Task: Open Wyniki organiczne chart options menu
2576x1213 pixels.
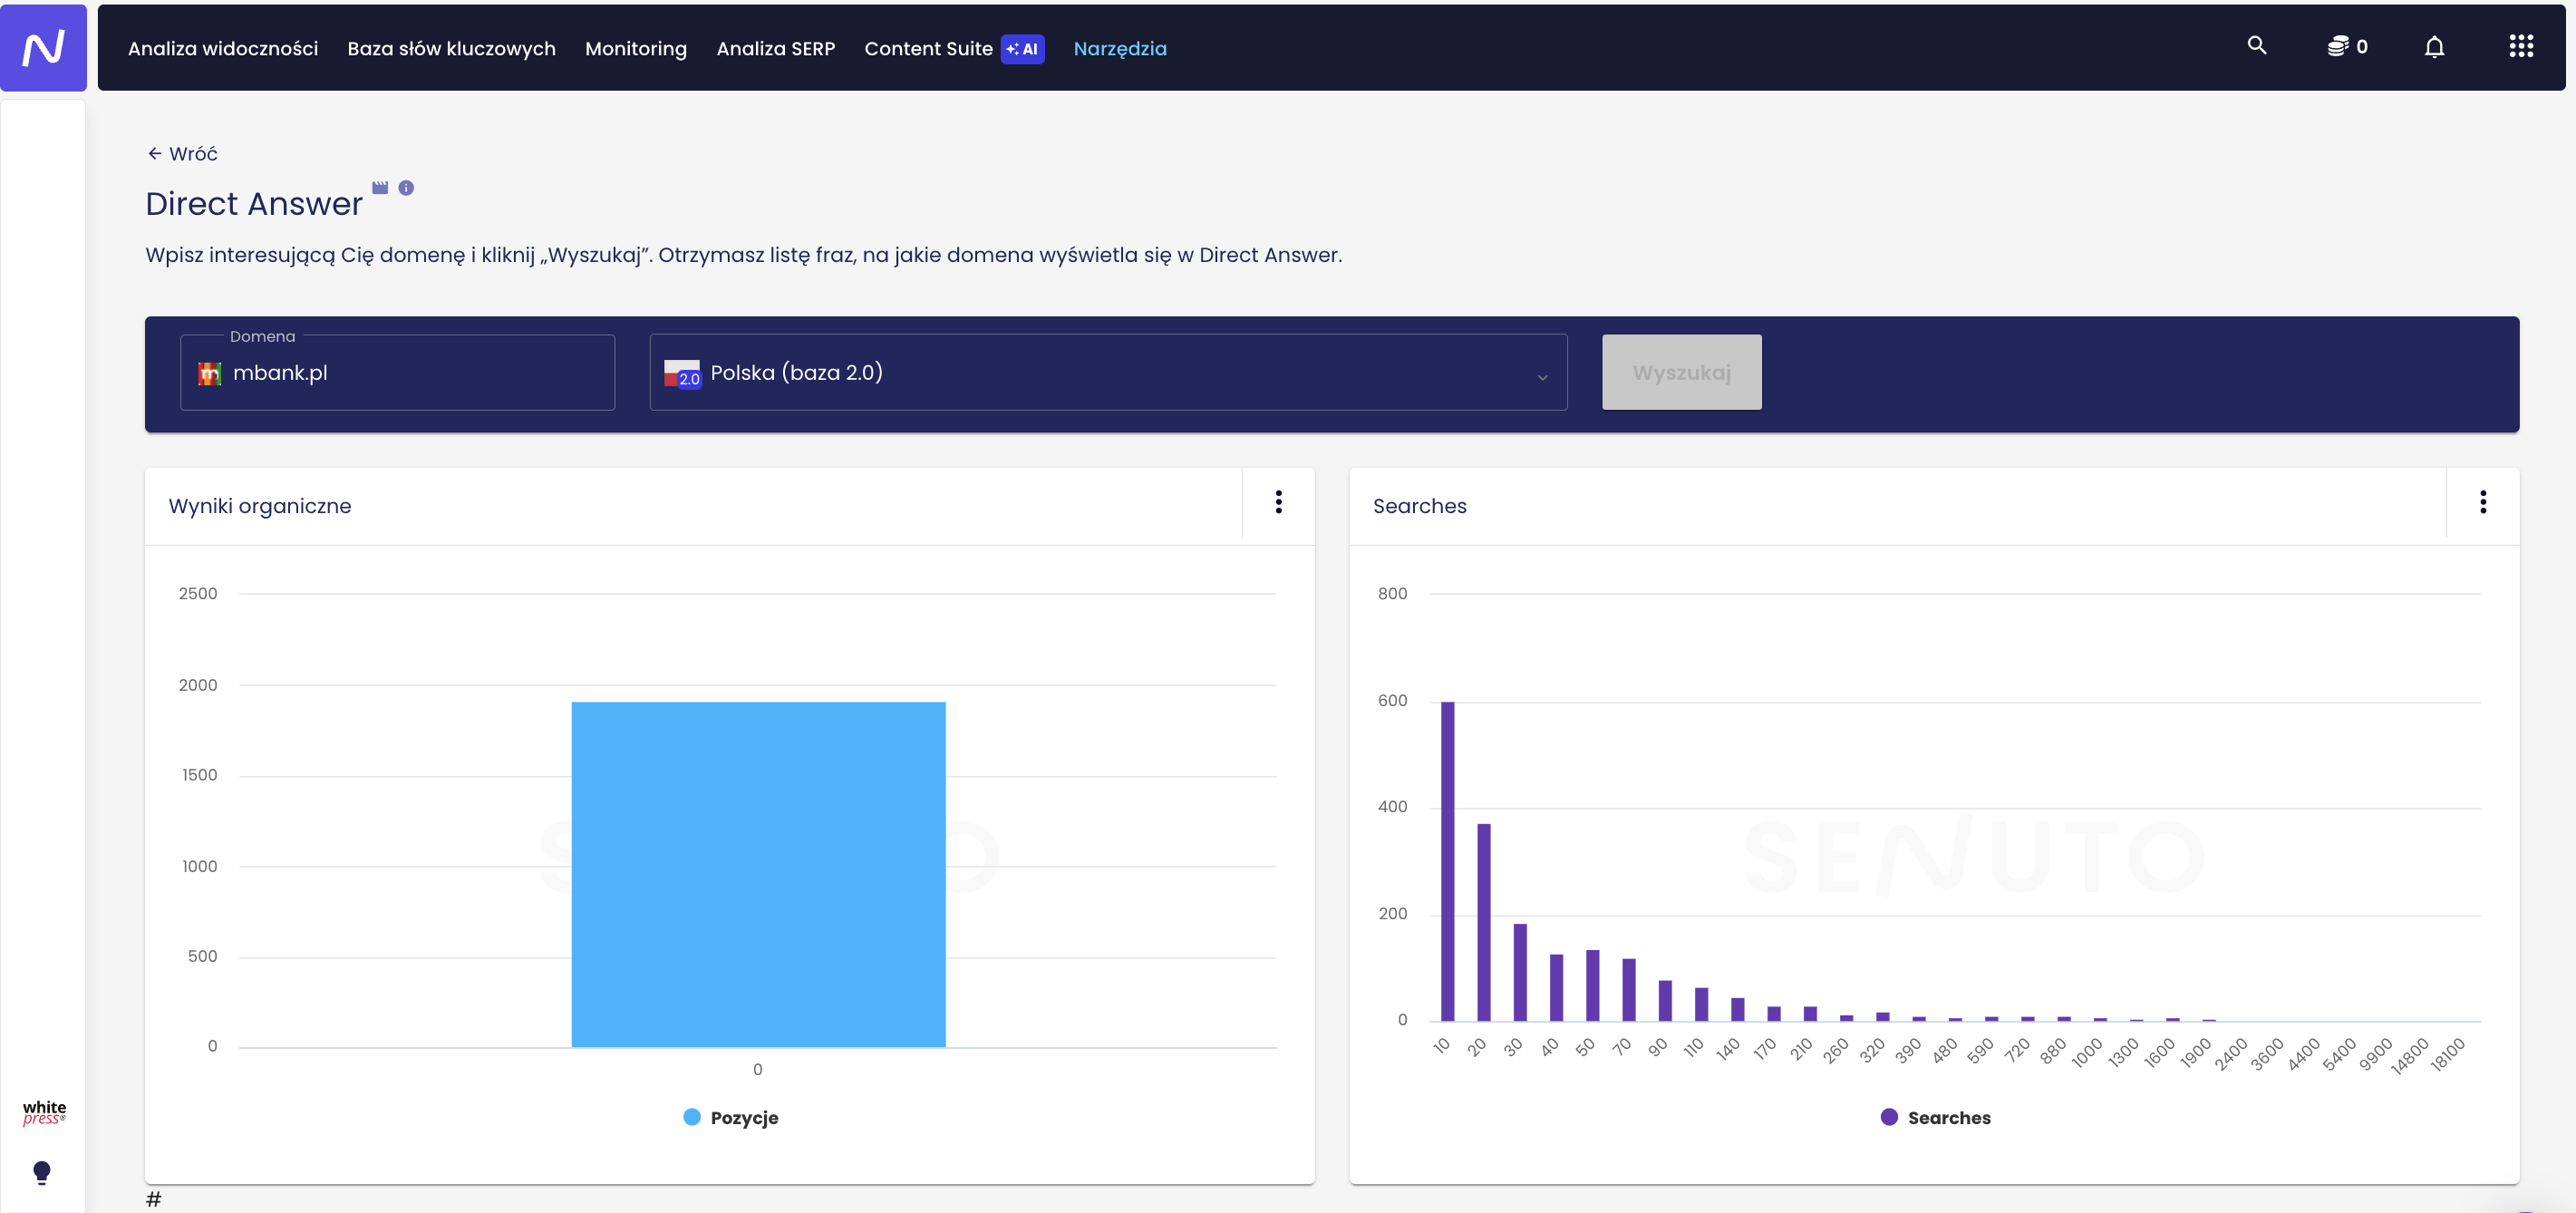Action: (x=1278, y=502)
